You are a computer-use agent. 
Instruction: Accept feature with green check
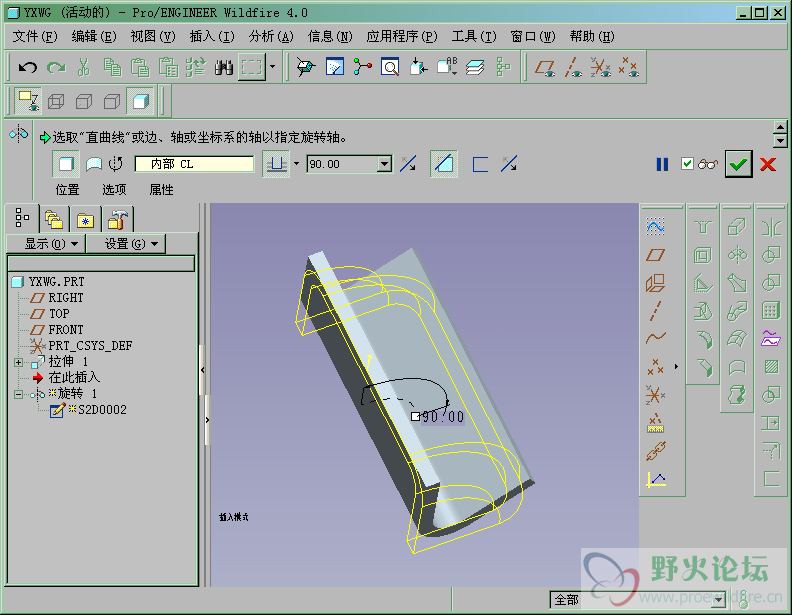[738, 164]
